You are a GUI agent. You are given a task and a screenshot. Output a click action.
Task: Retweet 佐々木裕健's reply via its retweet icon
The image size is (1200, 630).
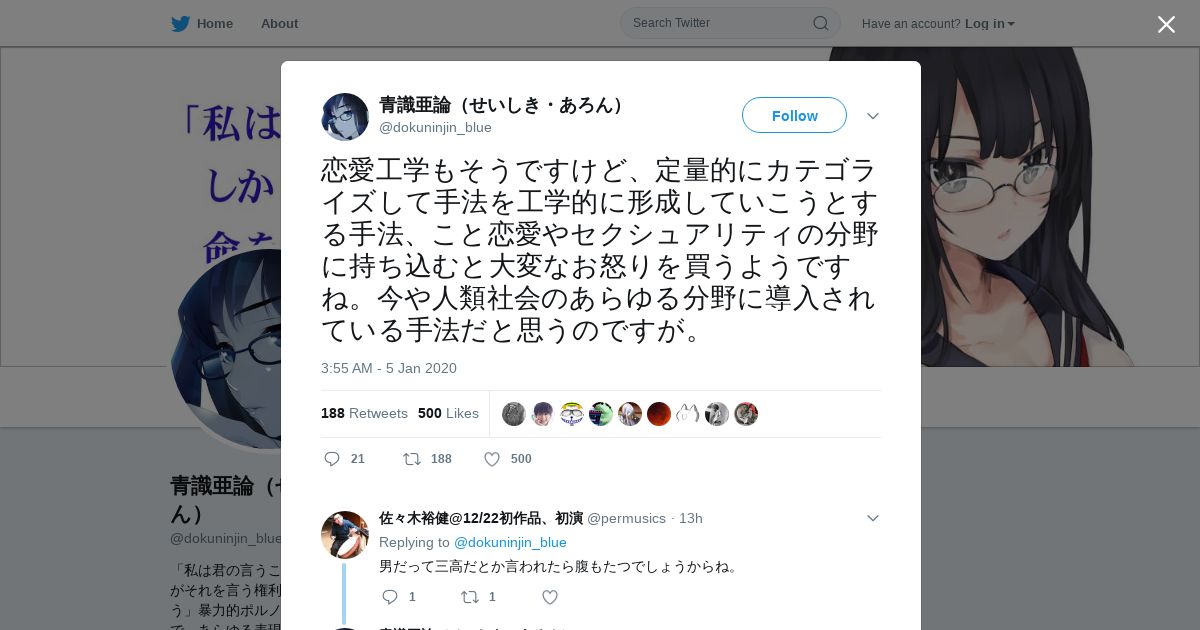[x=470, y=597]
